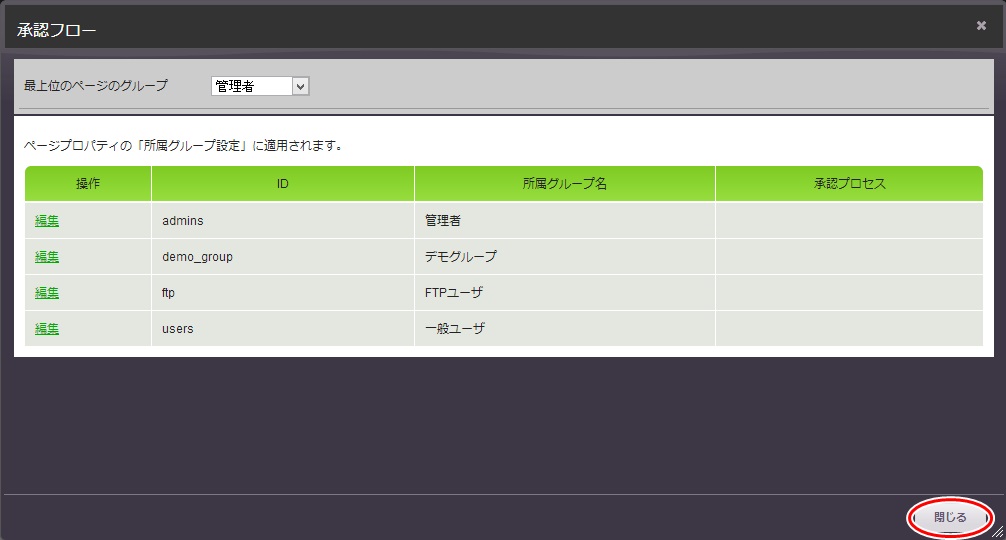Grab the dialog resize handle in the bottom corner
Screen dimensions: 1006x540
998,532
